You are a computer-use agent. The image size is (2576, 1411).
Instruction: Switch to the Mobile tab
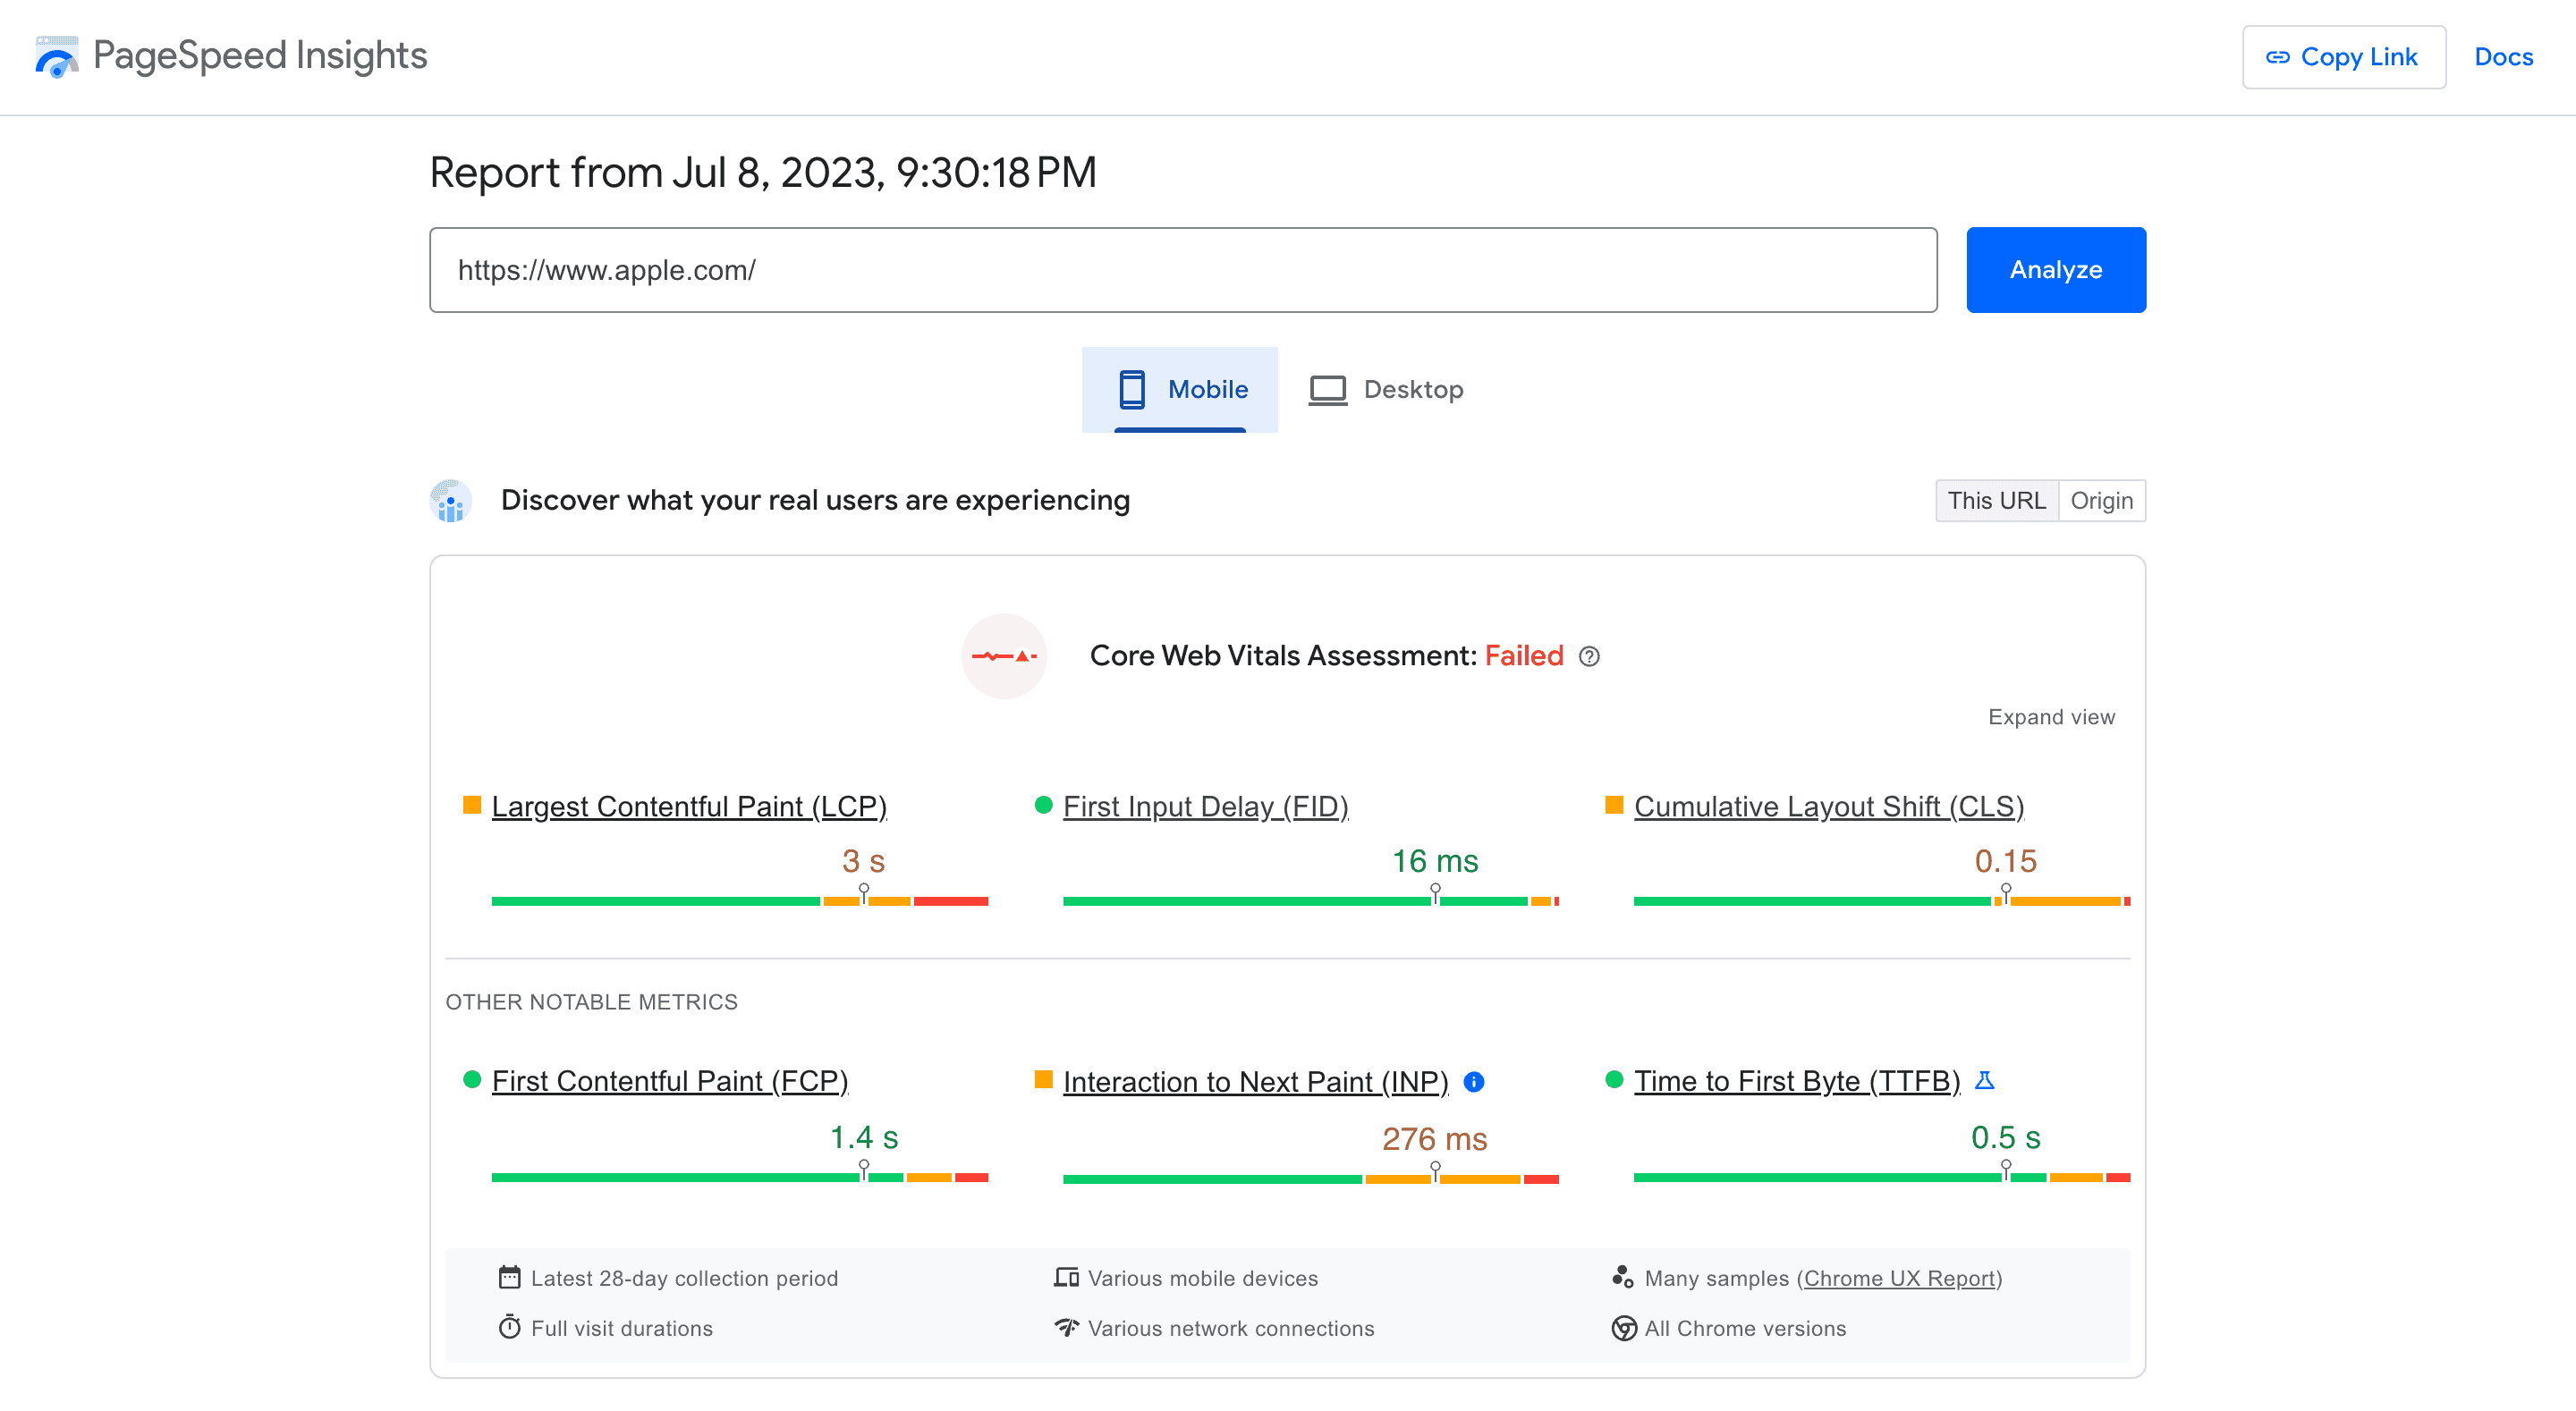(1180, 389)
